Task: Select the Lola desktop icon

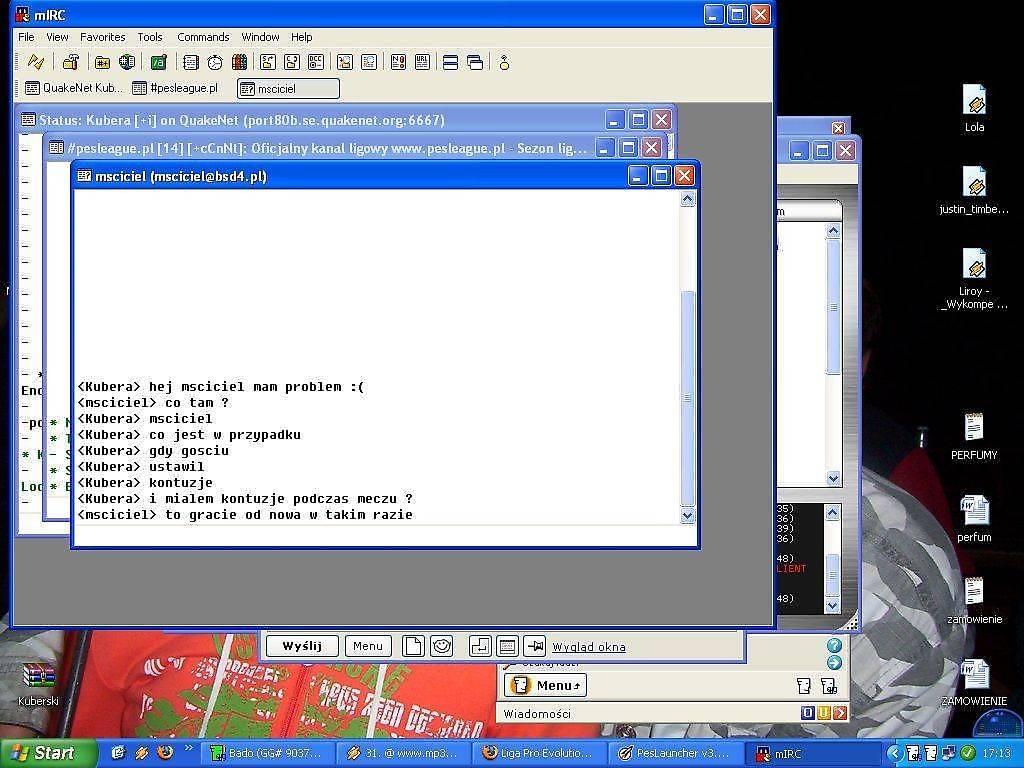Action: point(974,108)
